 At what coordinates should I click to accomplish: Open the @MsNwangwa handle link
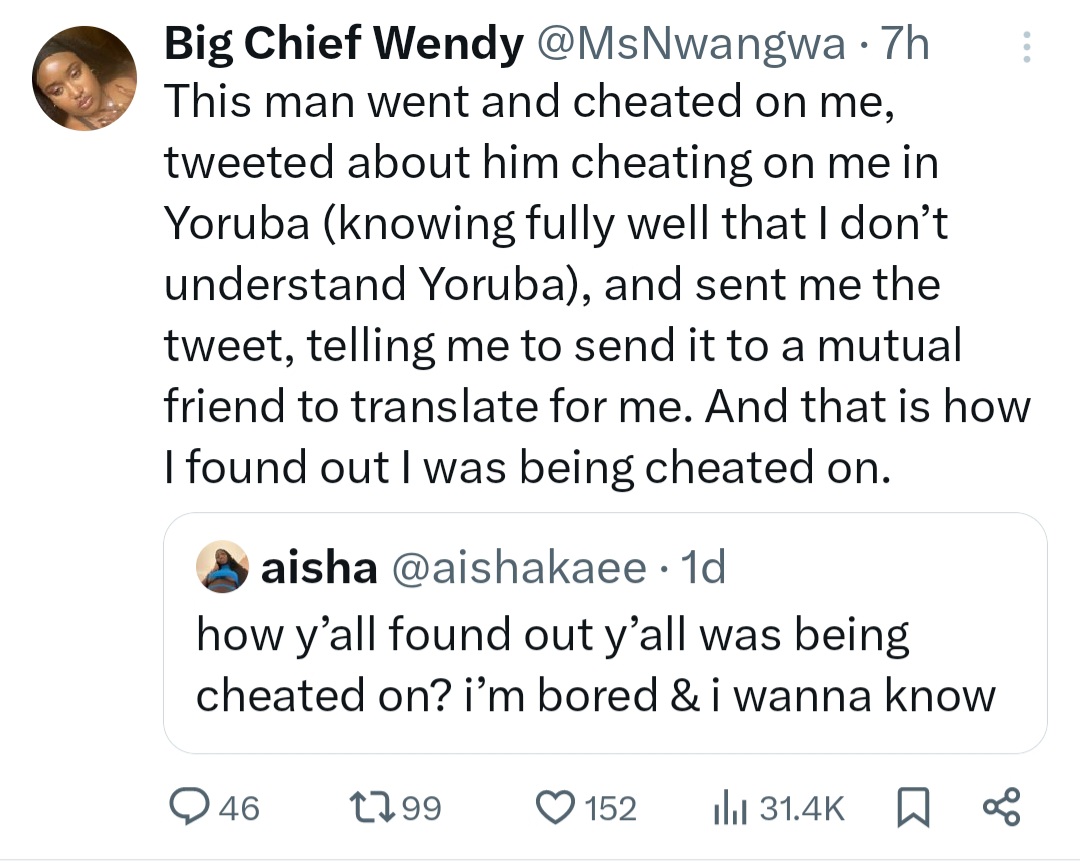[689, 45]
